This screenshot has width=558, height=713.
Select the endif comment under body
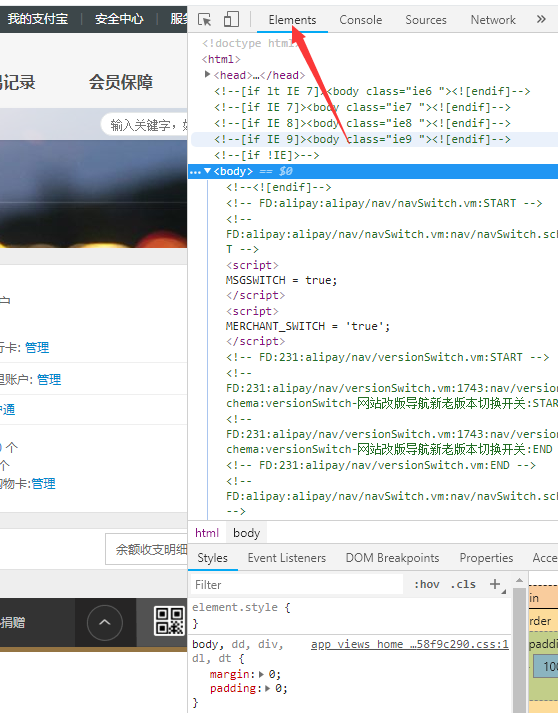pyautogui.click(x=279, y=187)
